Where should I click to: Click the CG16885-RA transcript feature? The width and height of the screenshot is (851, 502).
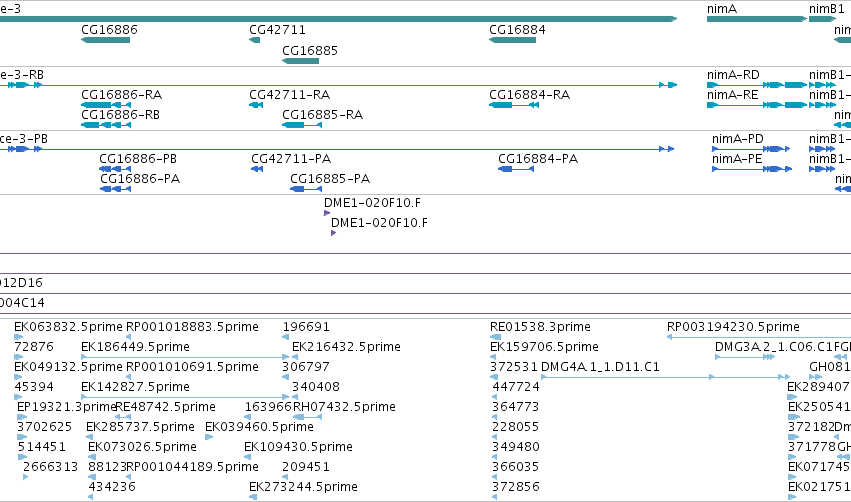(x=302, y=125)
